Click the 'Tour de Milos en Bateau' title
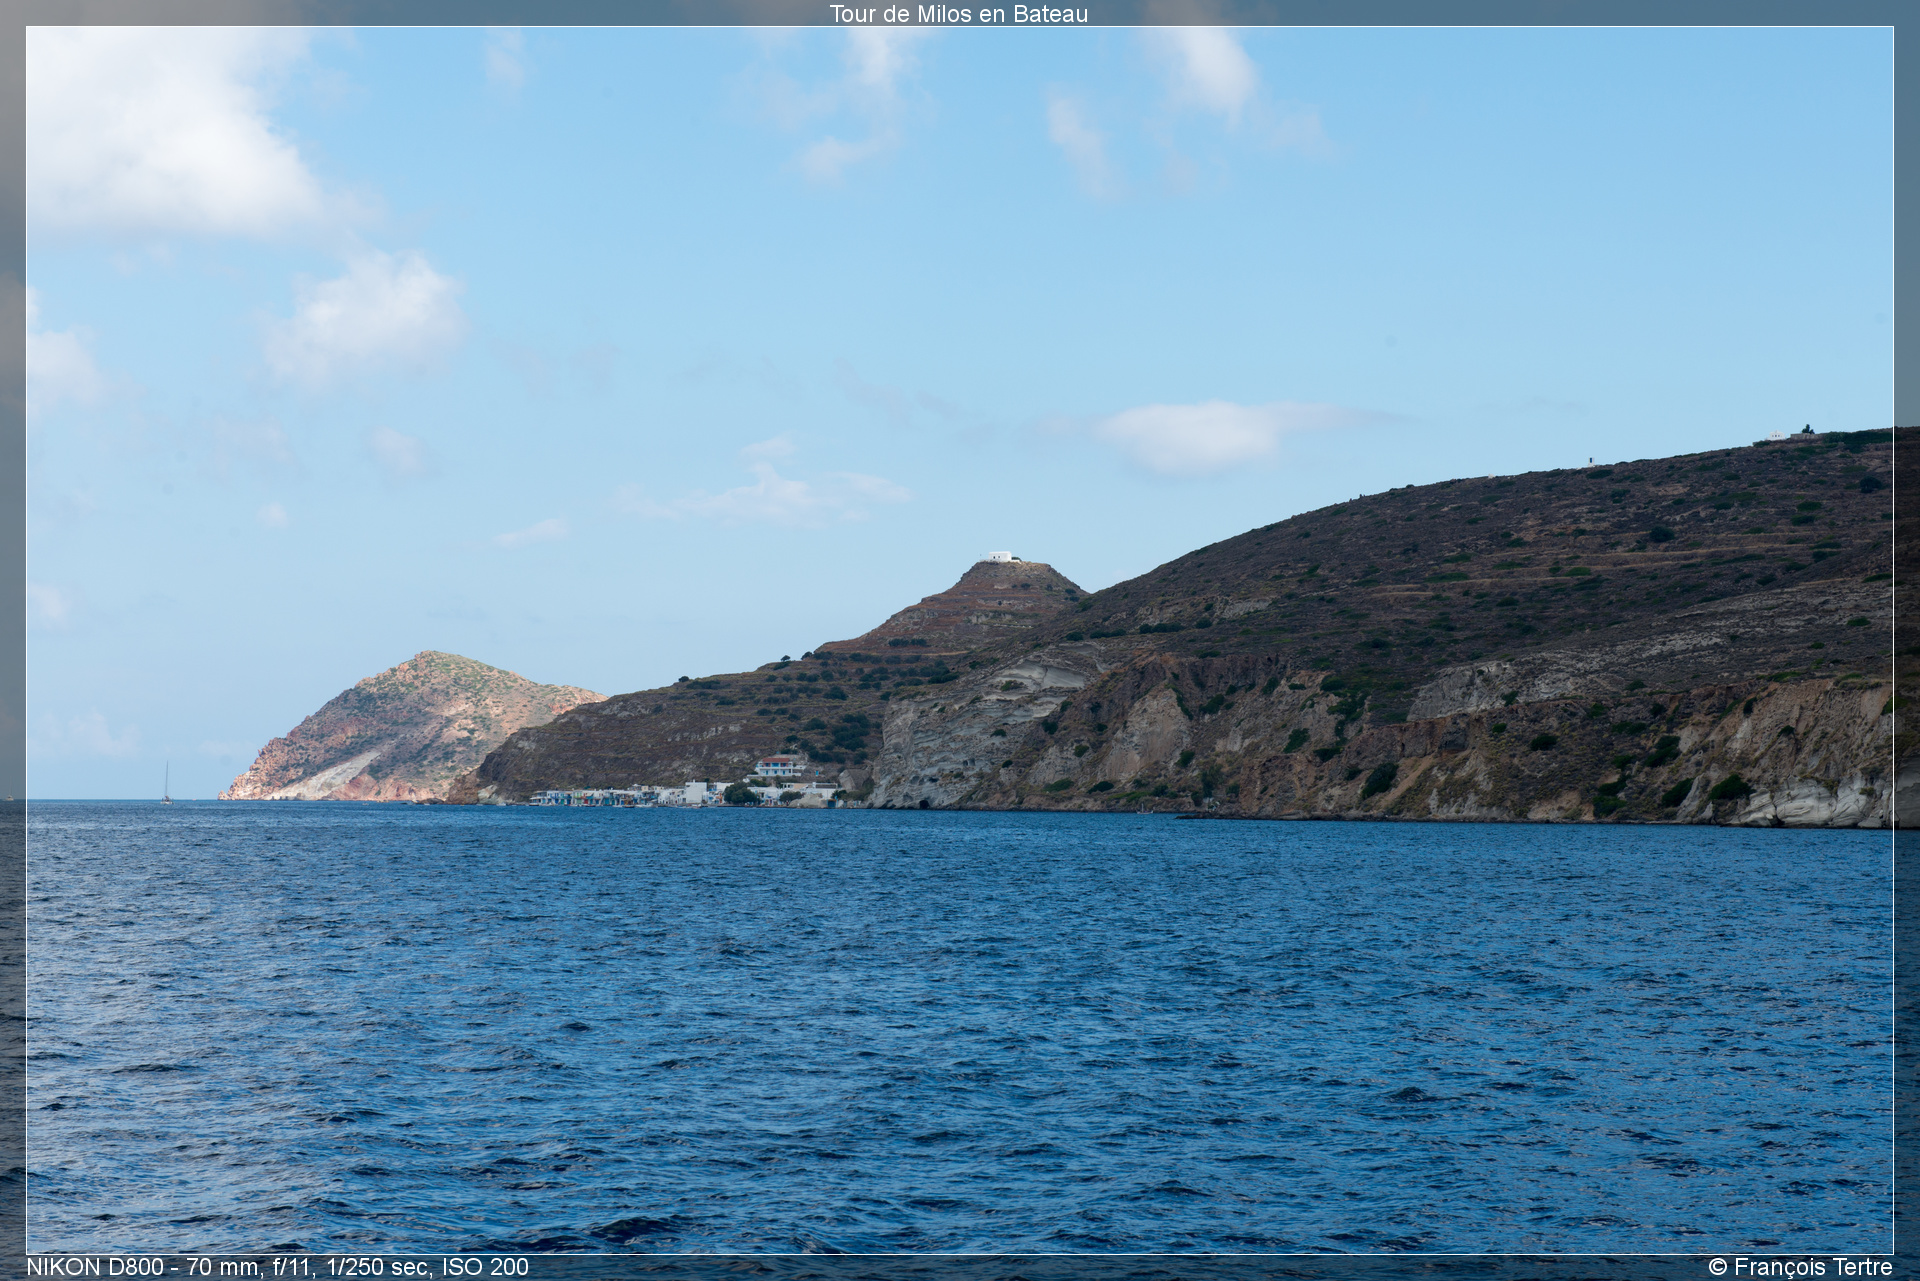 pos(958,14)
